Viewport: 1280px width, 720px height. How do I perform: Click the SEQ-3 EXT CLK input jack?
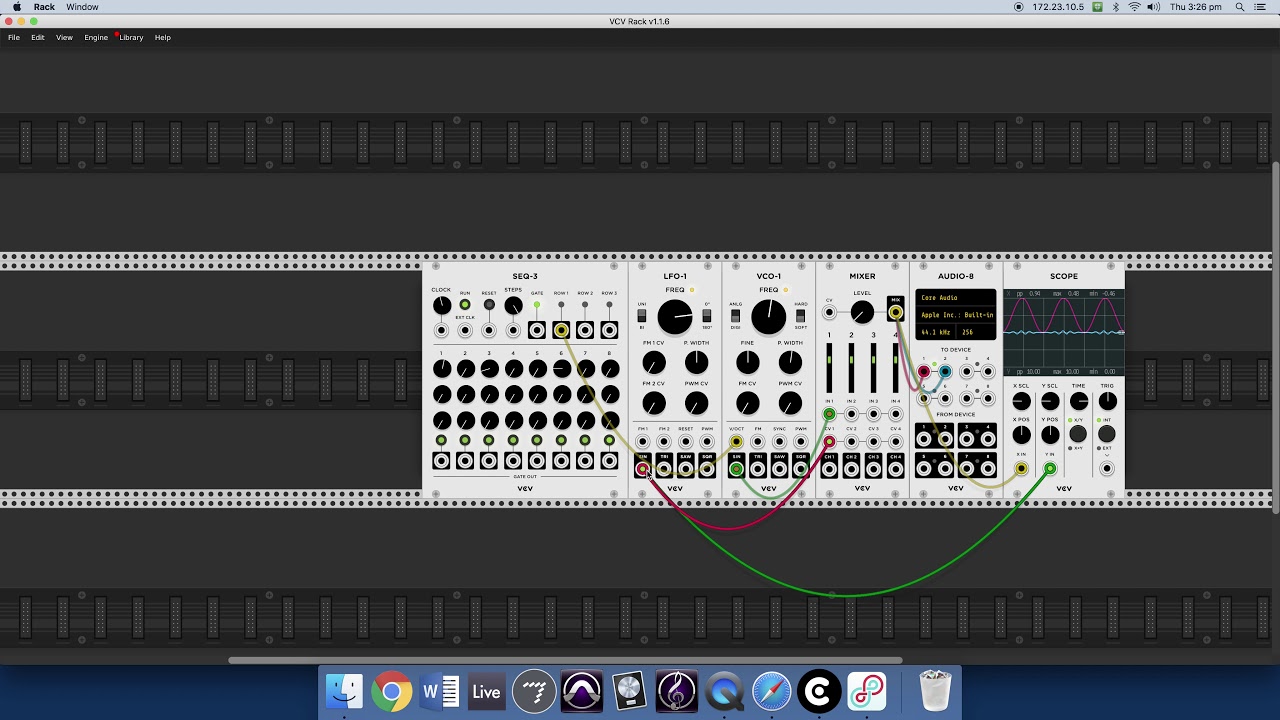click(x=465, y=330)
